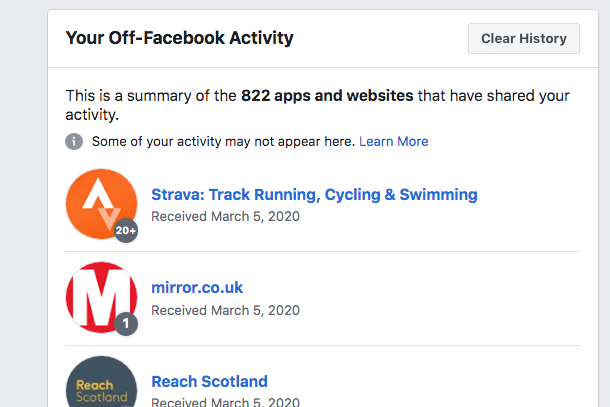Click 'Some of your activity may not appear here'

pos(223,142)
